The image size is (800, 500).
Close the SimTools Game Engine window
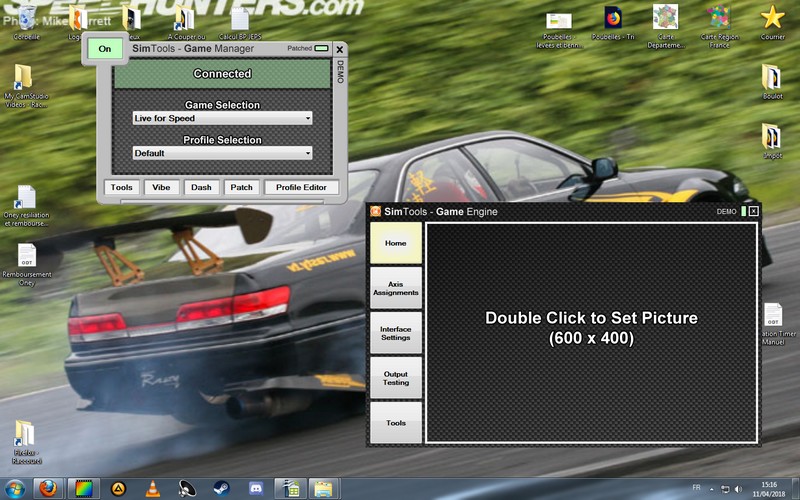754,211
